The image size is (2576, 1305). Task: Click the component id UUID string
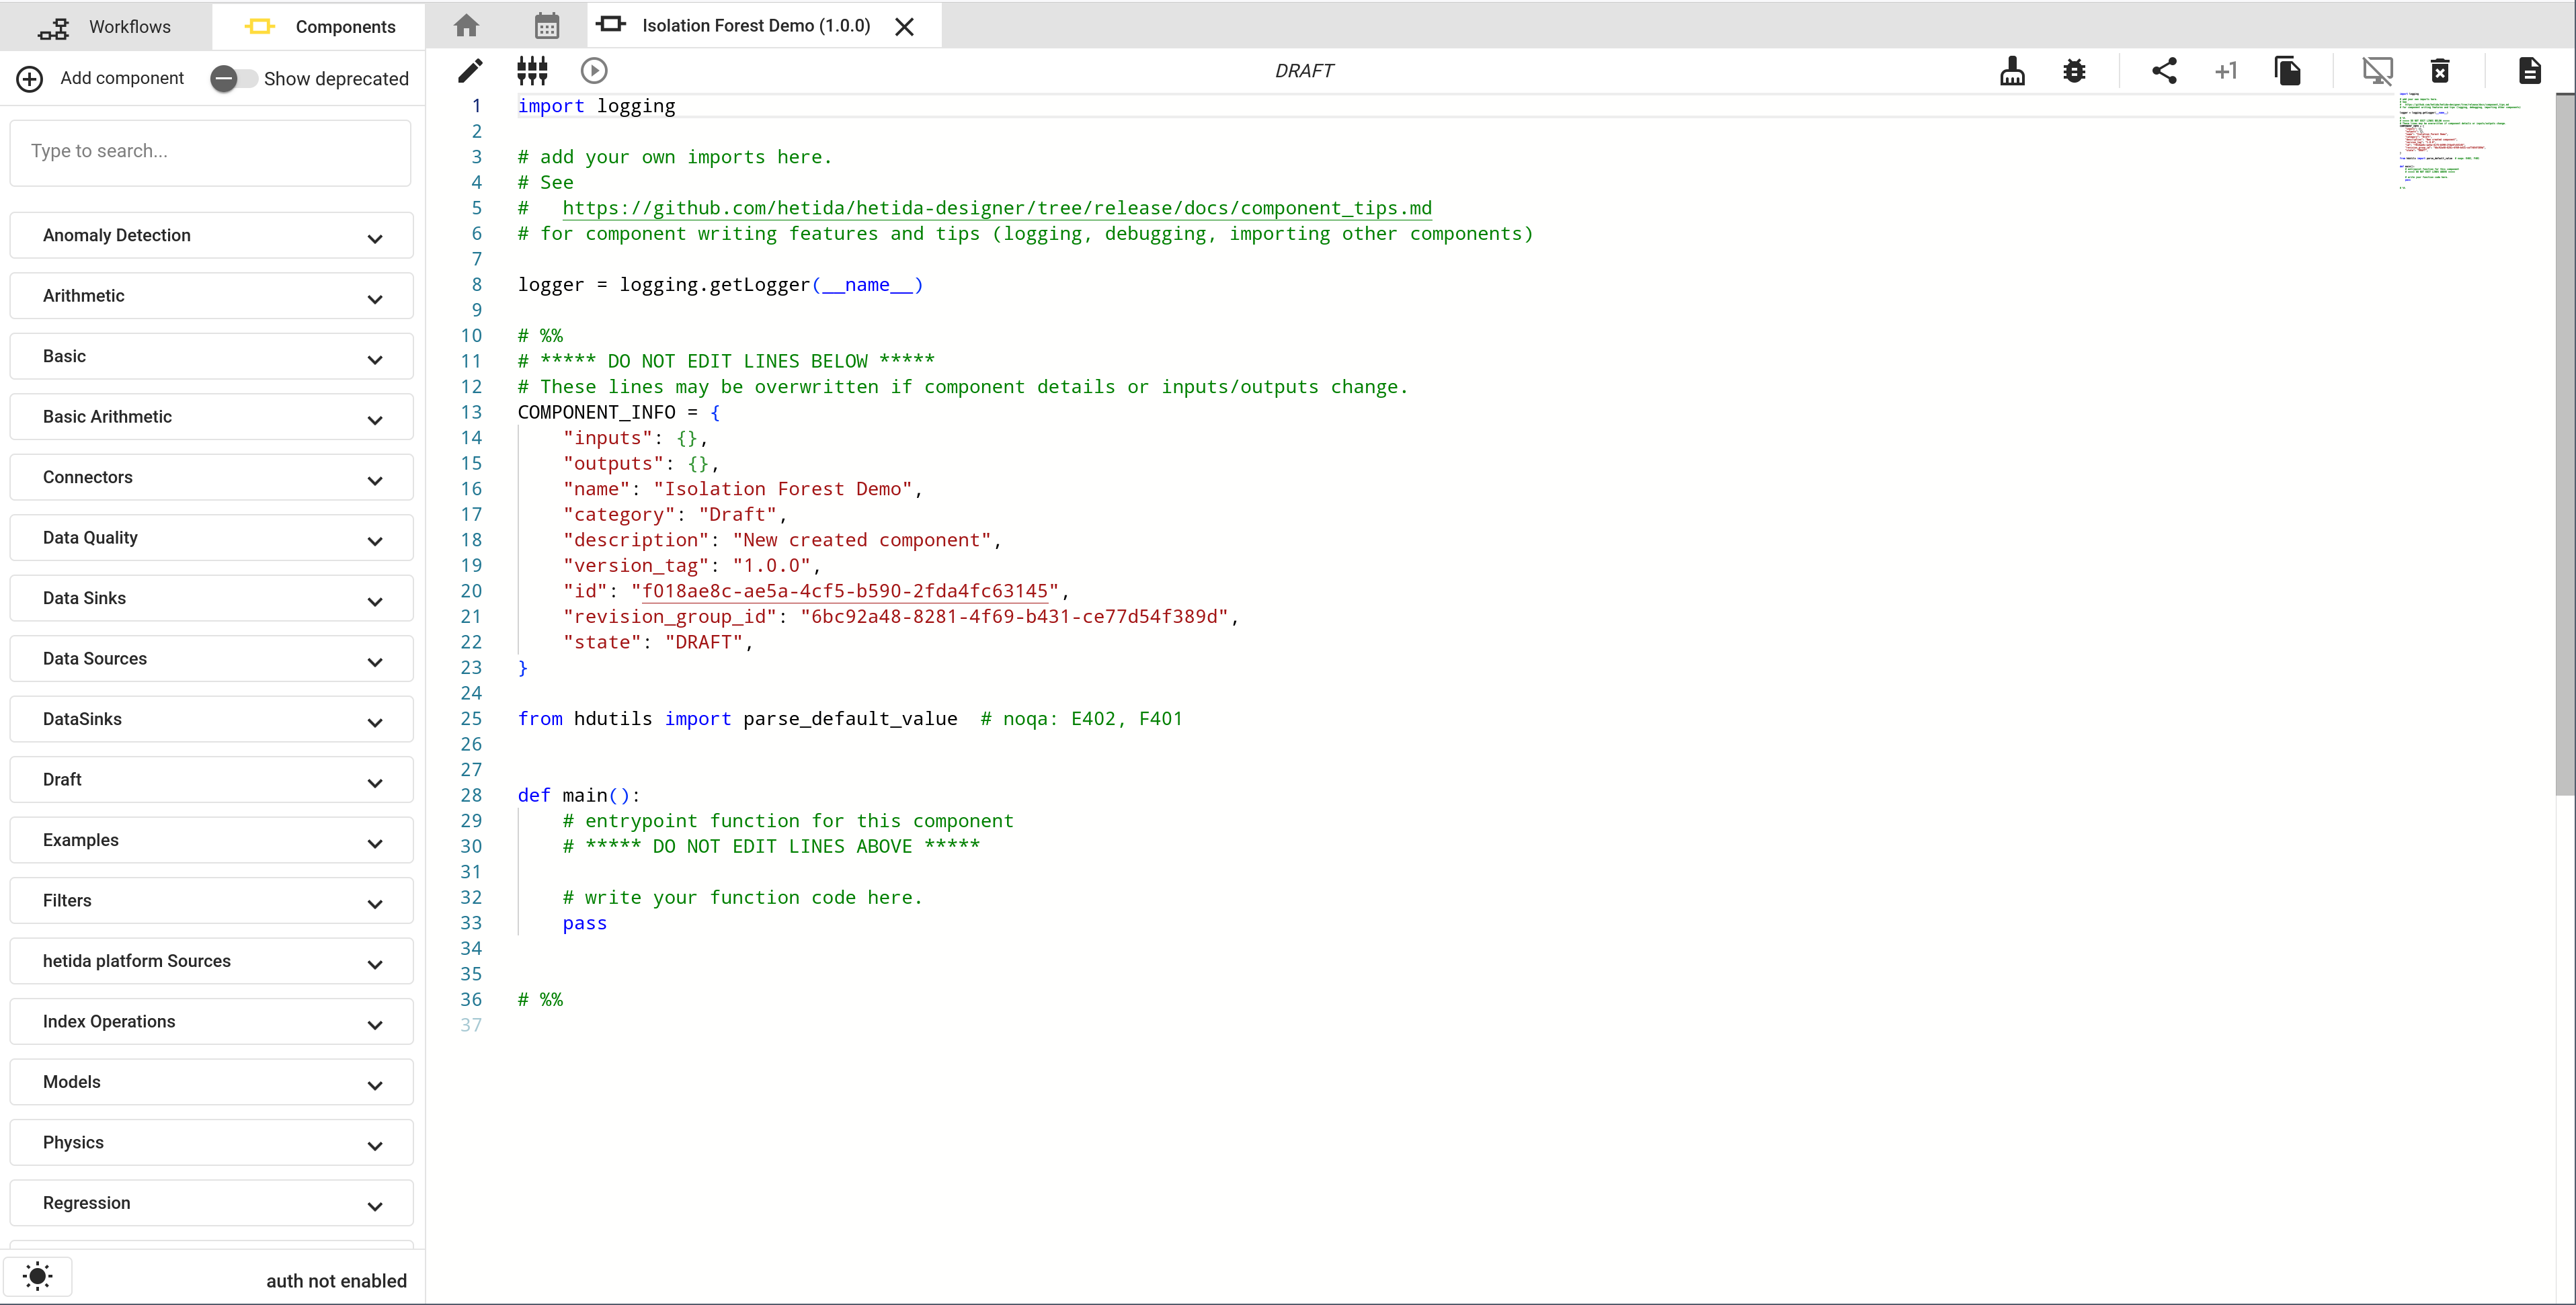coord(844,591)
